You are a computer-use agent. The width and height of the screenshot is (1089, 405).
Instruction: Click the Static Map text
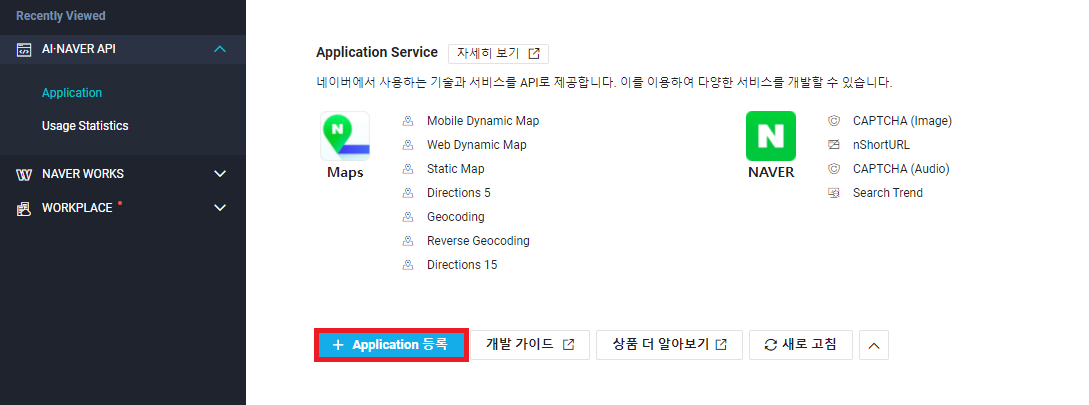[456, 169]
